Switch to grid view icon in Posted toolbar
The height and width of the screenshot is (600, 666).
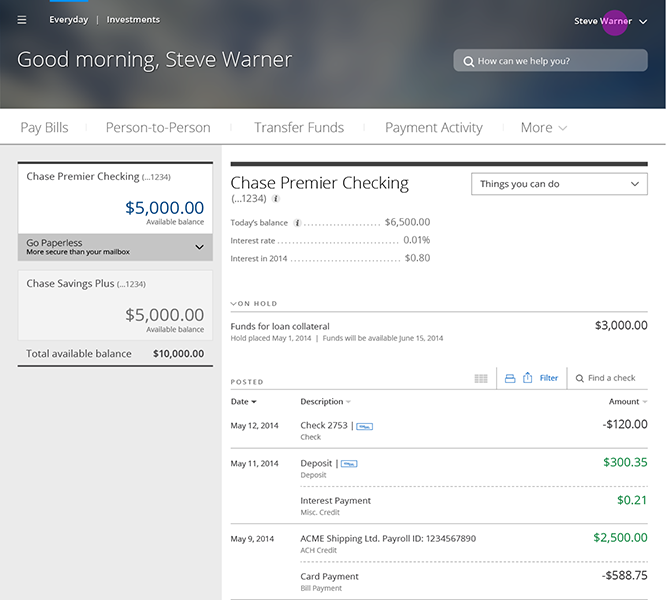tap(481, 378)
